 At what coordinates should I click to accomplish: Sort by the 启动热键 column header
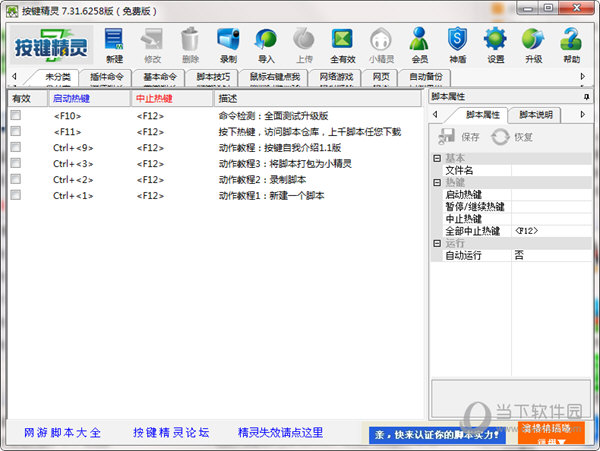point(89,99)
